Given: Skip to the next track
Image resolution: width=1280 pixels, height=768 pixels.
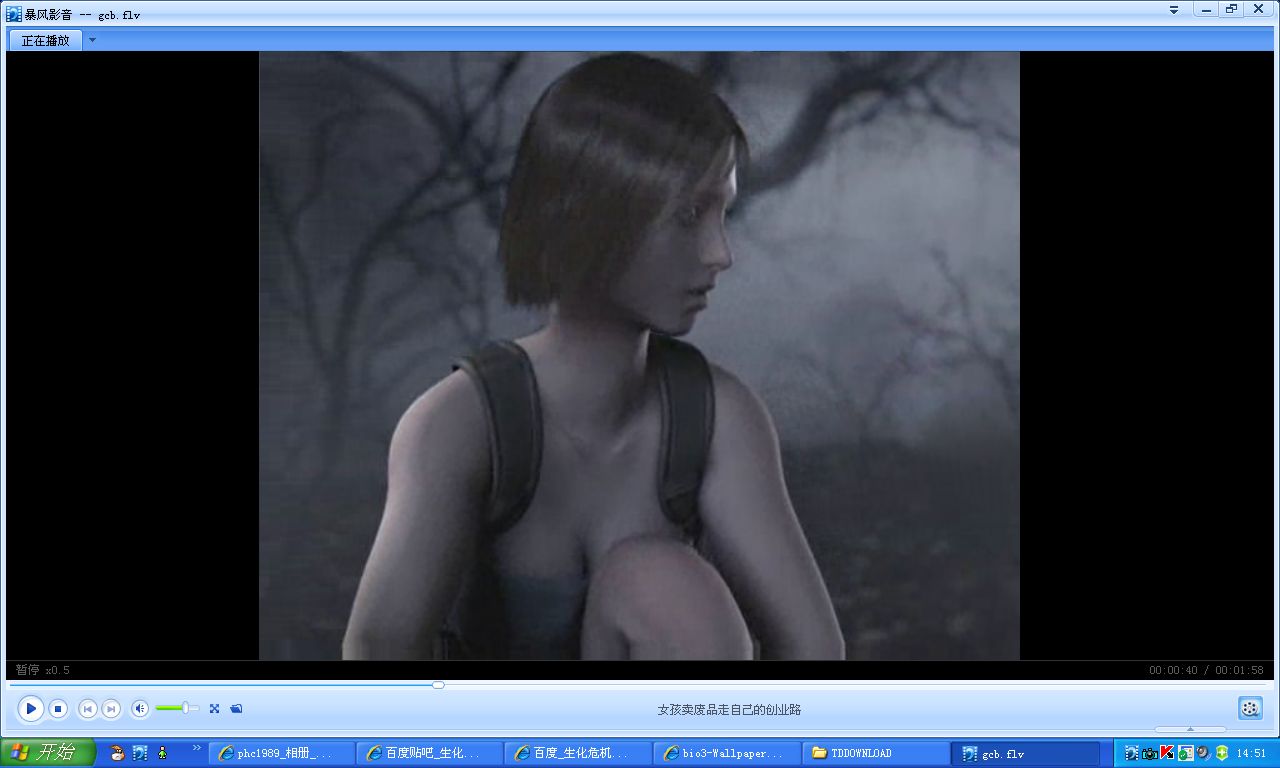Looking at the screenshot, I should 112,709.
